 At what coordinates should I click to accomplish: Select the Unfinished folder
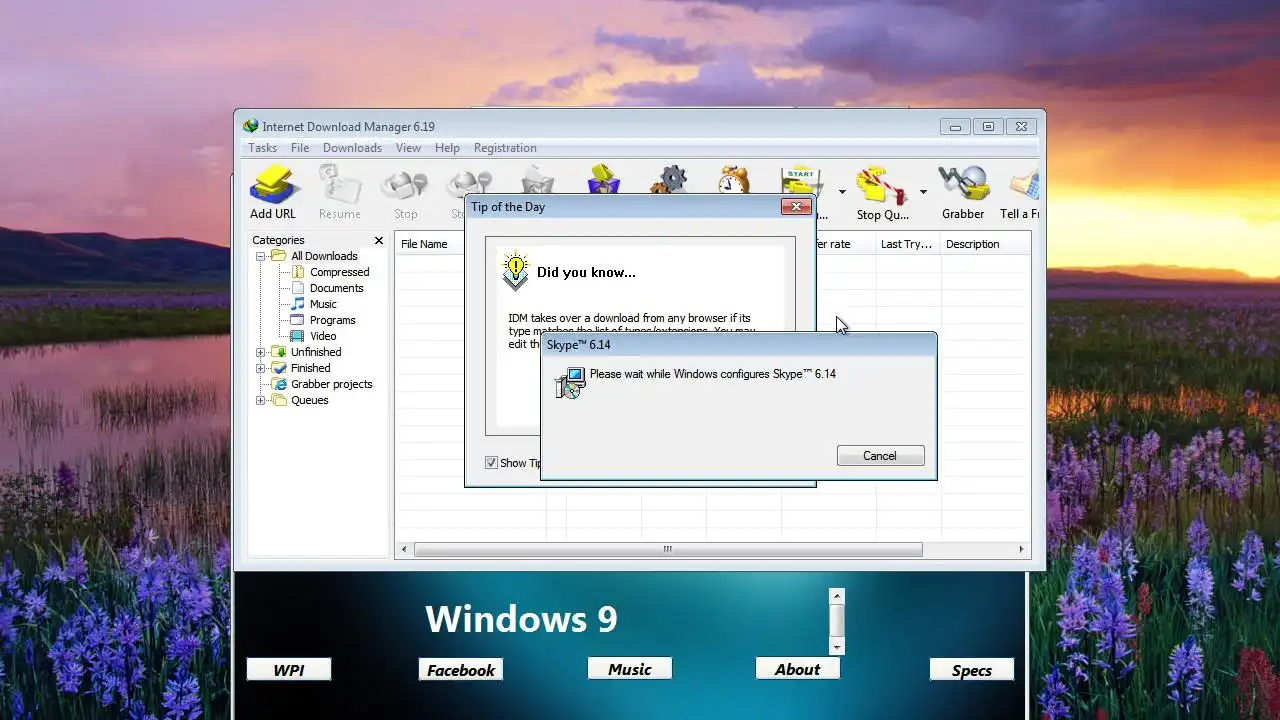point(316,352)
